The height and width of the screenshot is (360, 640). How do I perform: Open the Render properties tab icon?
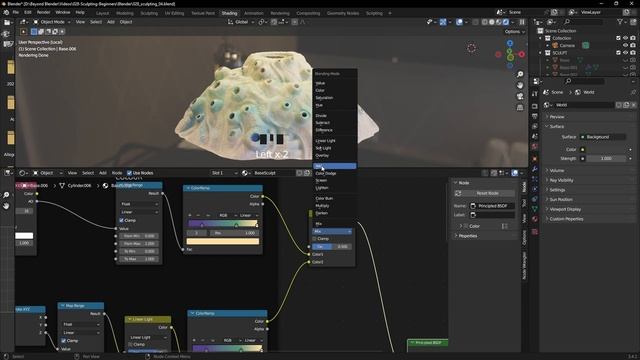pyautogui.click(x=535, y=106)
